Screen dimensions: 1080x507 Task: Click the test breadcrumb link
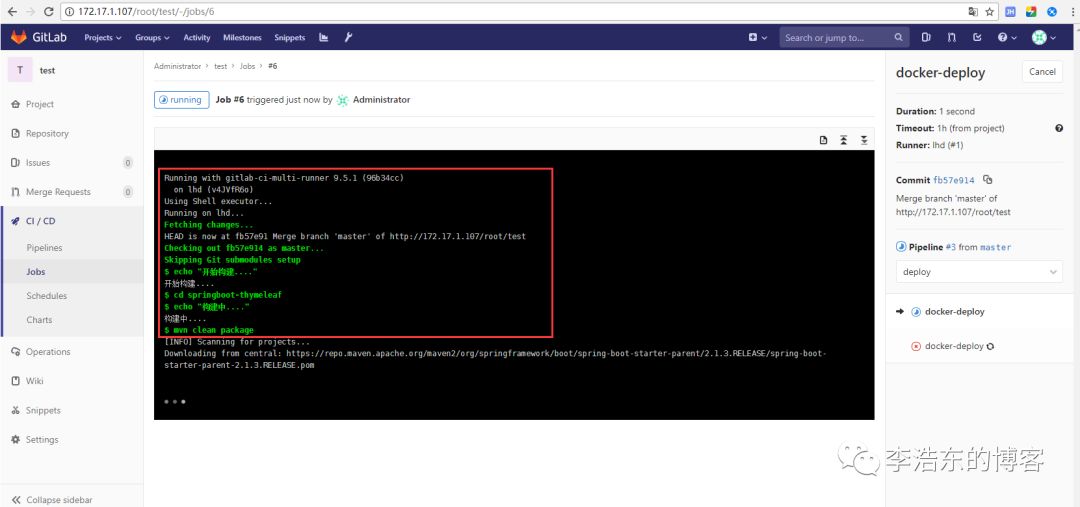point(220,66)
